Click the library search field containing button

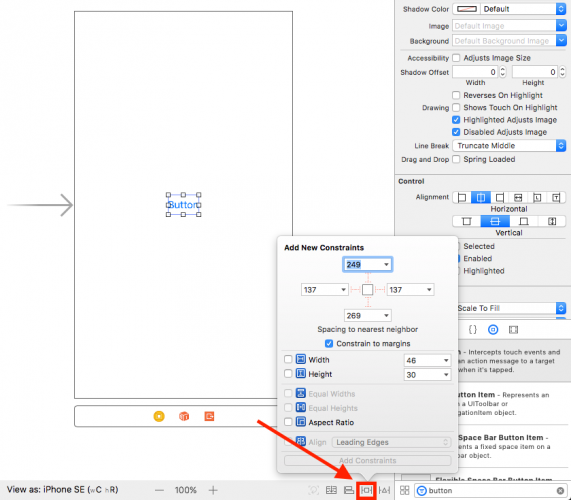(x=490, y=491)
